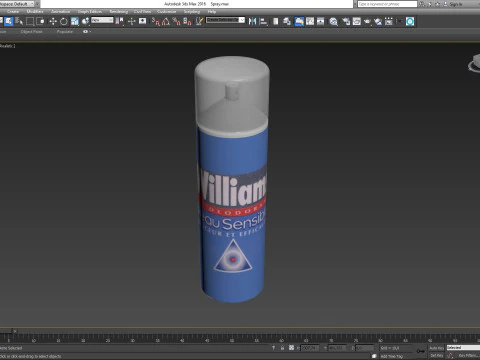Open Material Editor icon
This screenshot has height=360, width=480.
coord(333,22)
